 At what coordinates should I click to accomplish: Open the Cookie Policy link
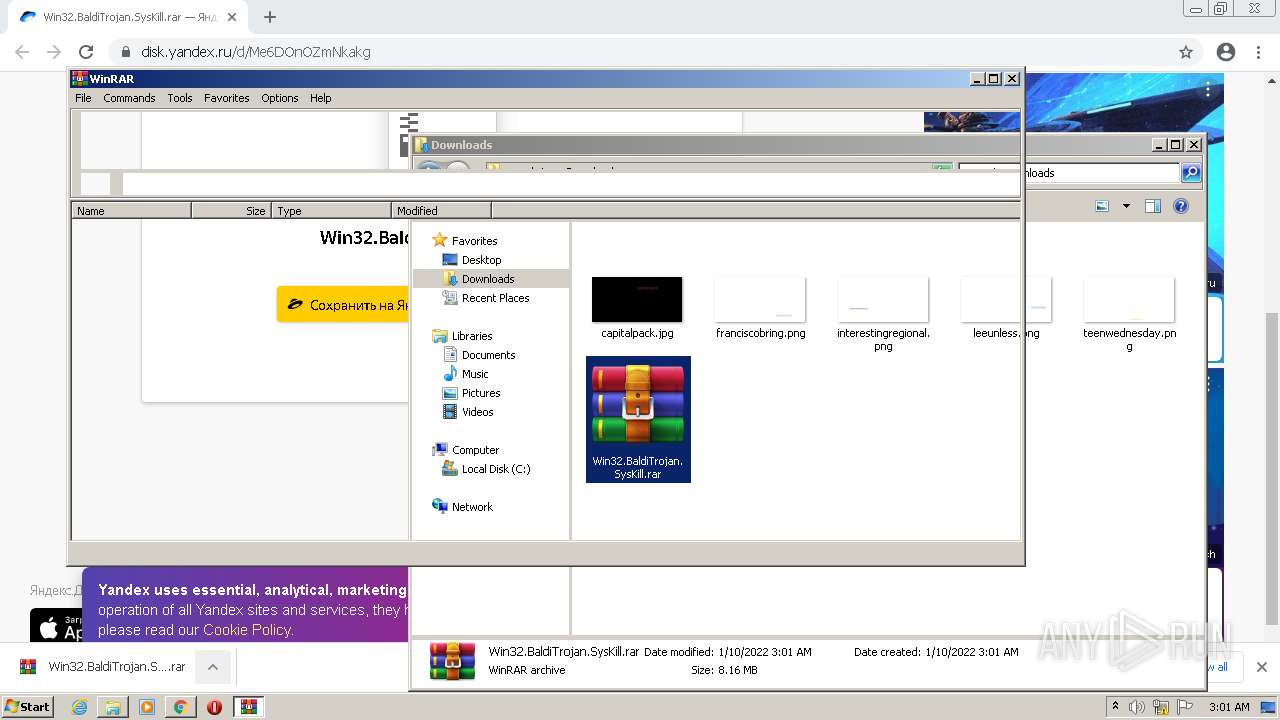pos(247,630)
